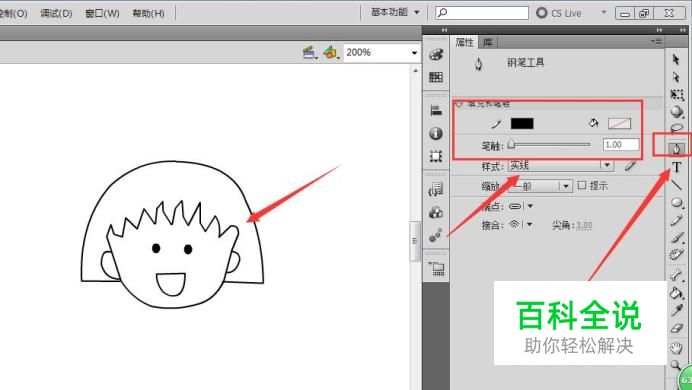Select the Selection (black arrow) tool
The image size is (692, 390).
[x=676, y=59]
